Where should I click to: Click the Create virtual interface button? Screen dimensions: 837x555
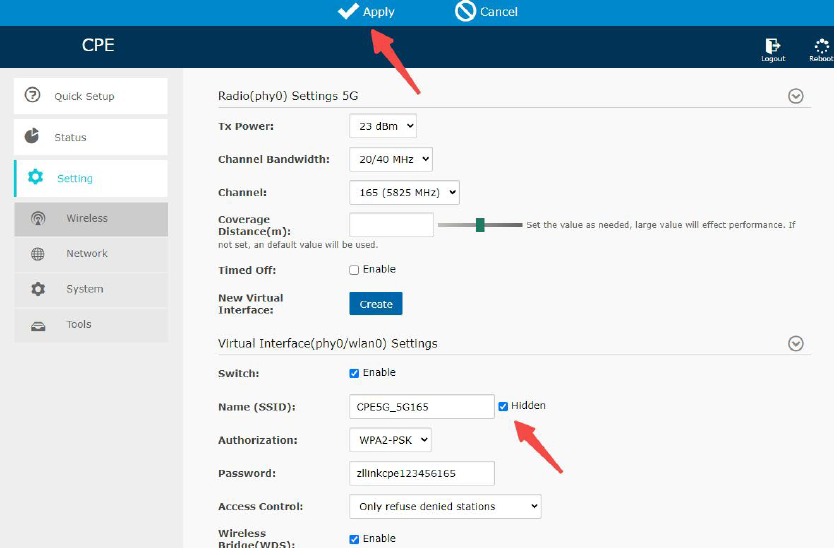tap(375, 304)
